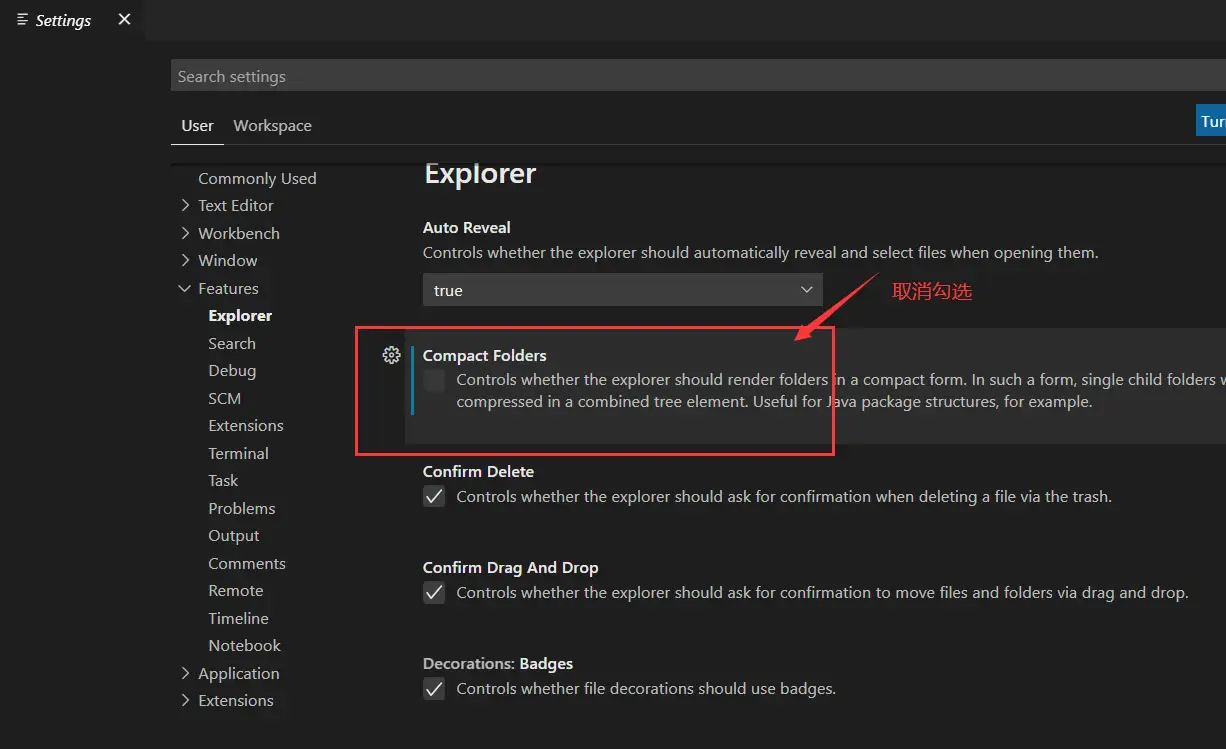
Task: Enable the Compact Folders checkbox
Action: click(434, 380)
